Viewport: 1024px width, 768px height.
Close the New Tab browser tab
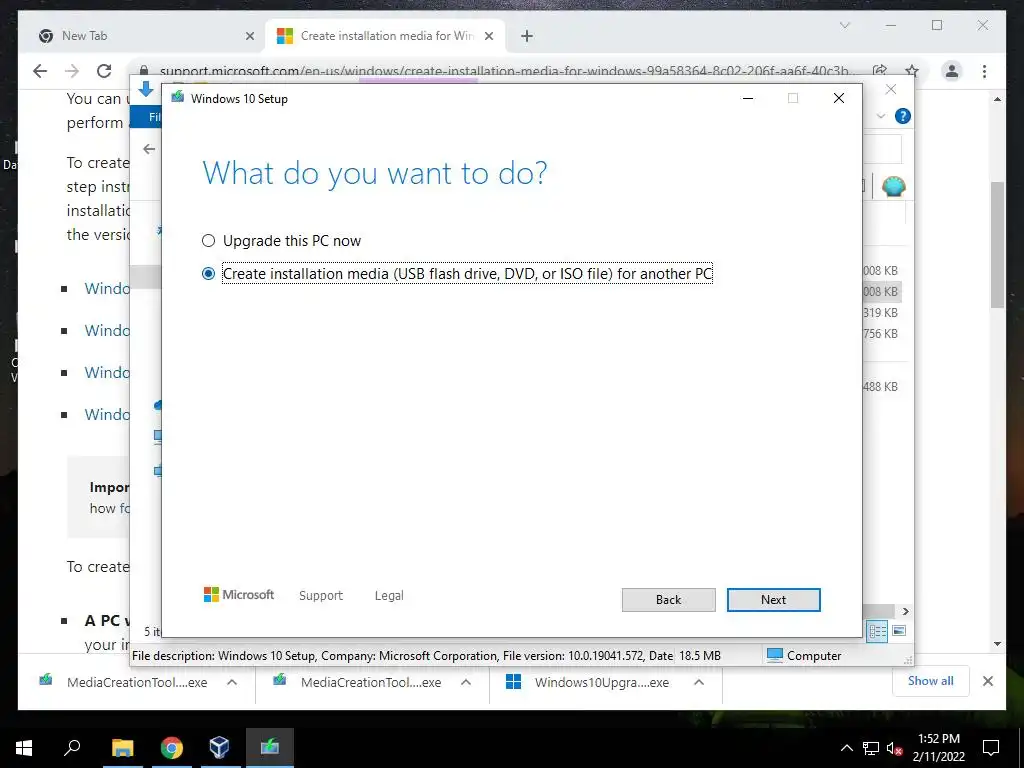tap(249, 36)
